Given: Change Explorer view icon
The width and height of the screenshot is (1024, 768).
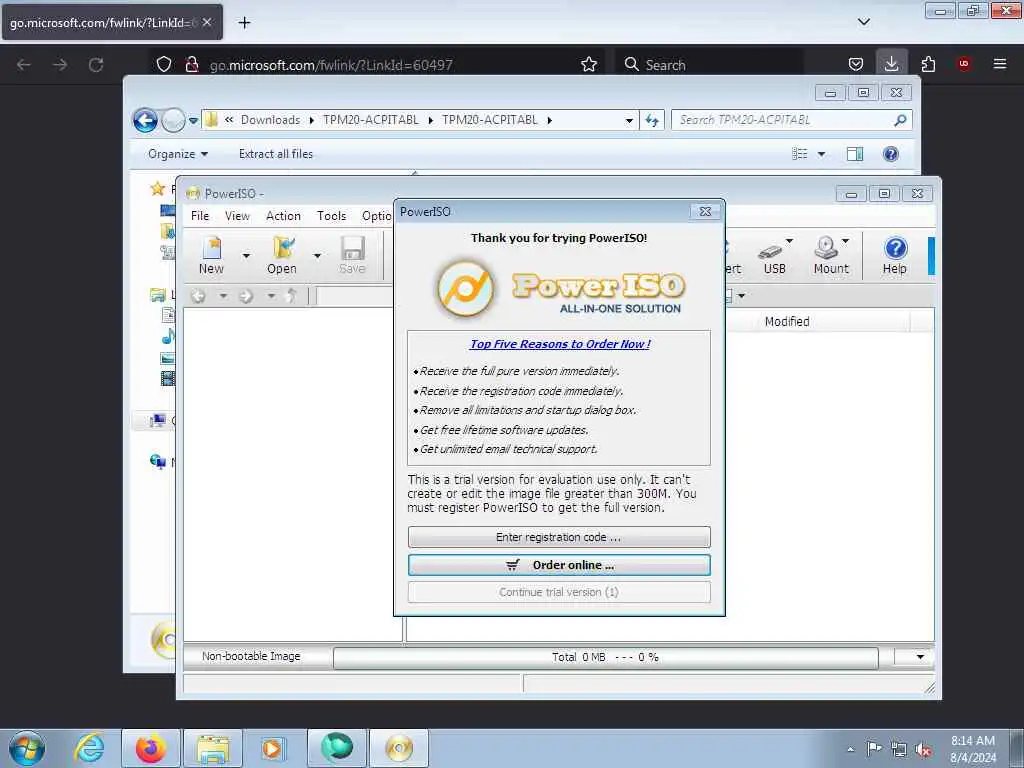Looking at the screenshot, I should click(x=799, y=154).
